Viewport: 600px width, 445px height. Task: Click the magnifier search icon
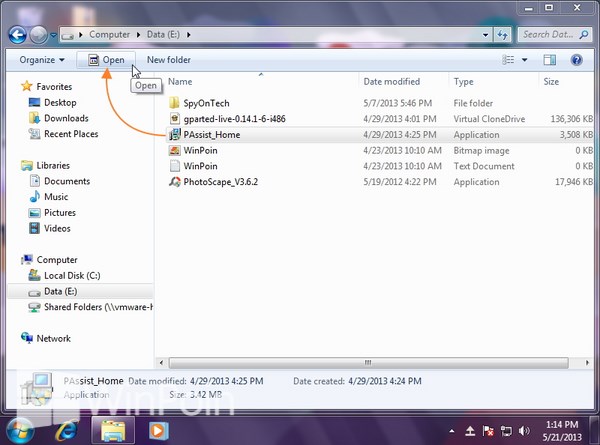tap(584, 35)
